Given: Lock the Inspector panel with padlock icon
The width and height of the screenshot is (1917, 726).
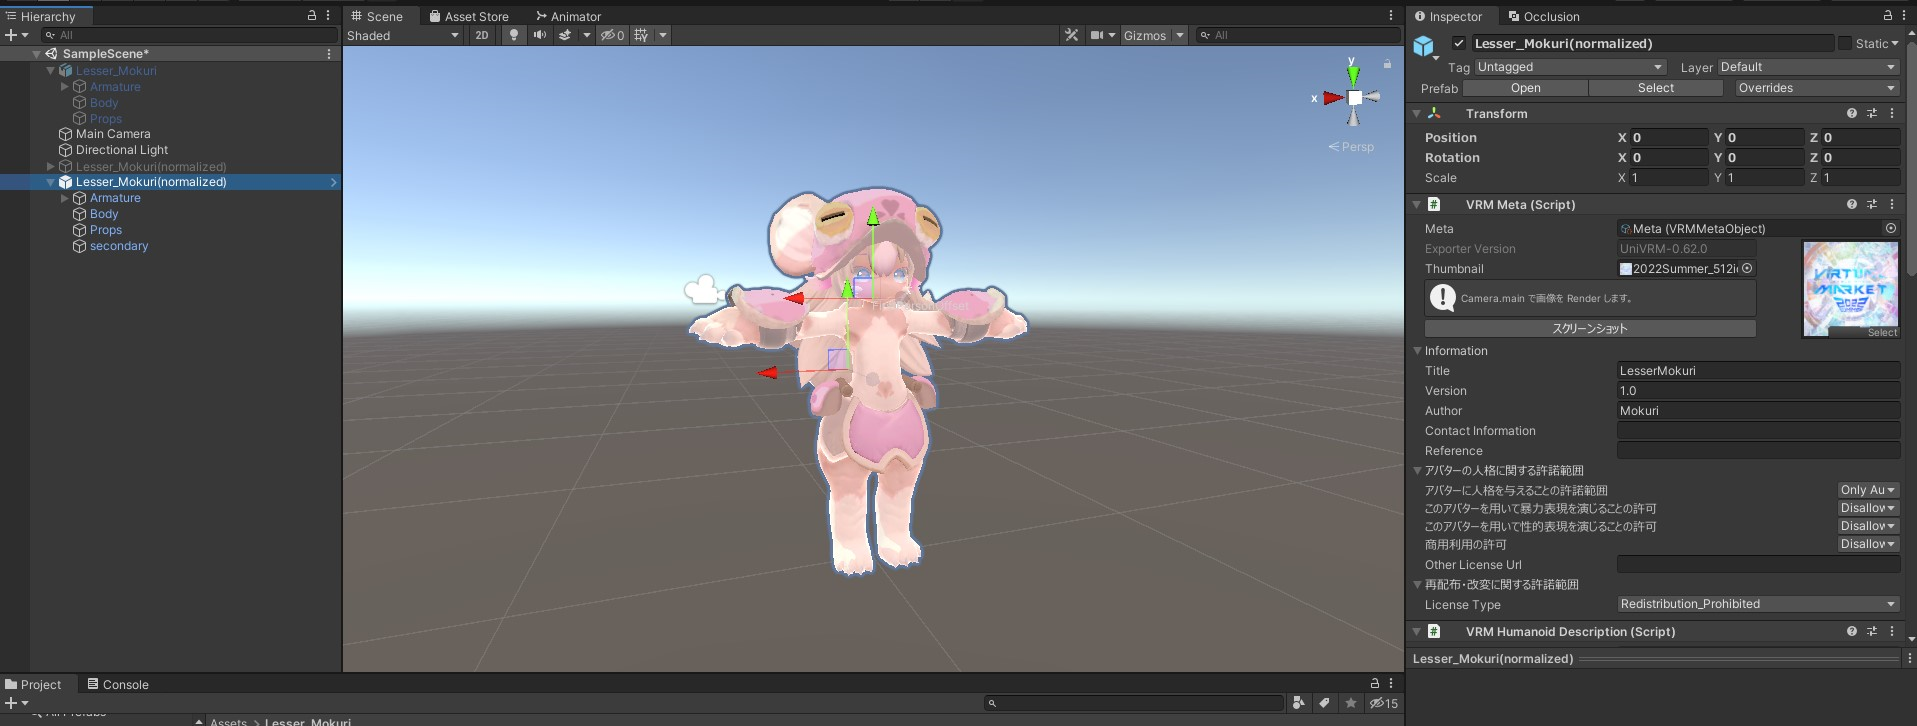Looking at the screenshot, I should (x=1887, y=16).
